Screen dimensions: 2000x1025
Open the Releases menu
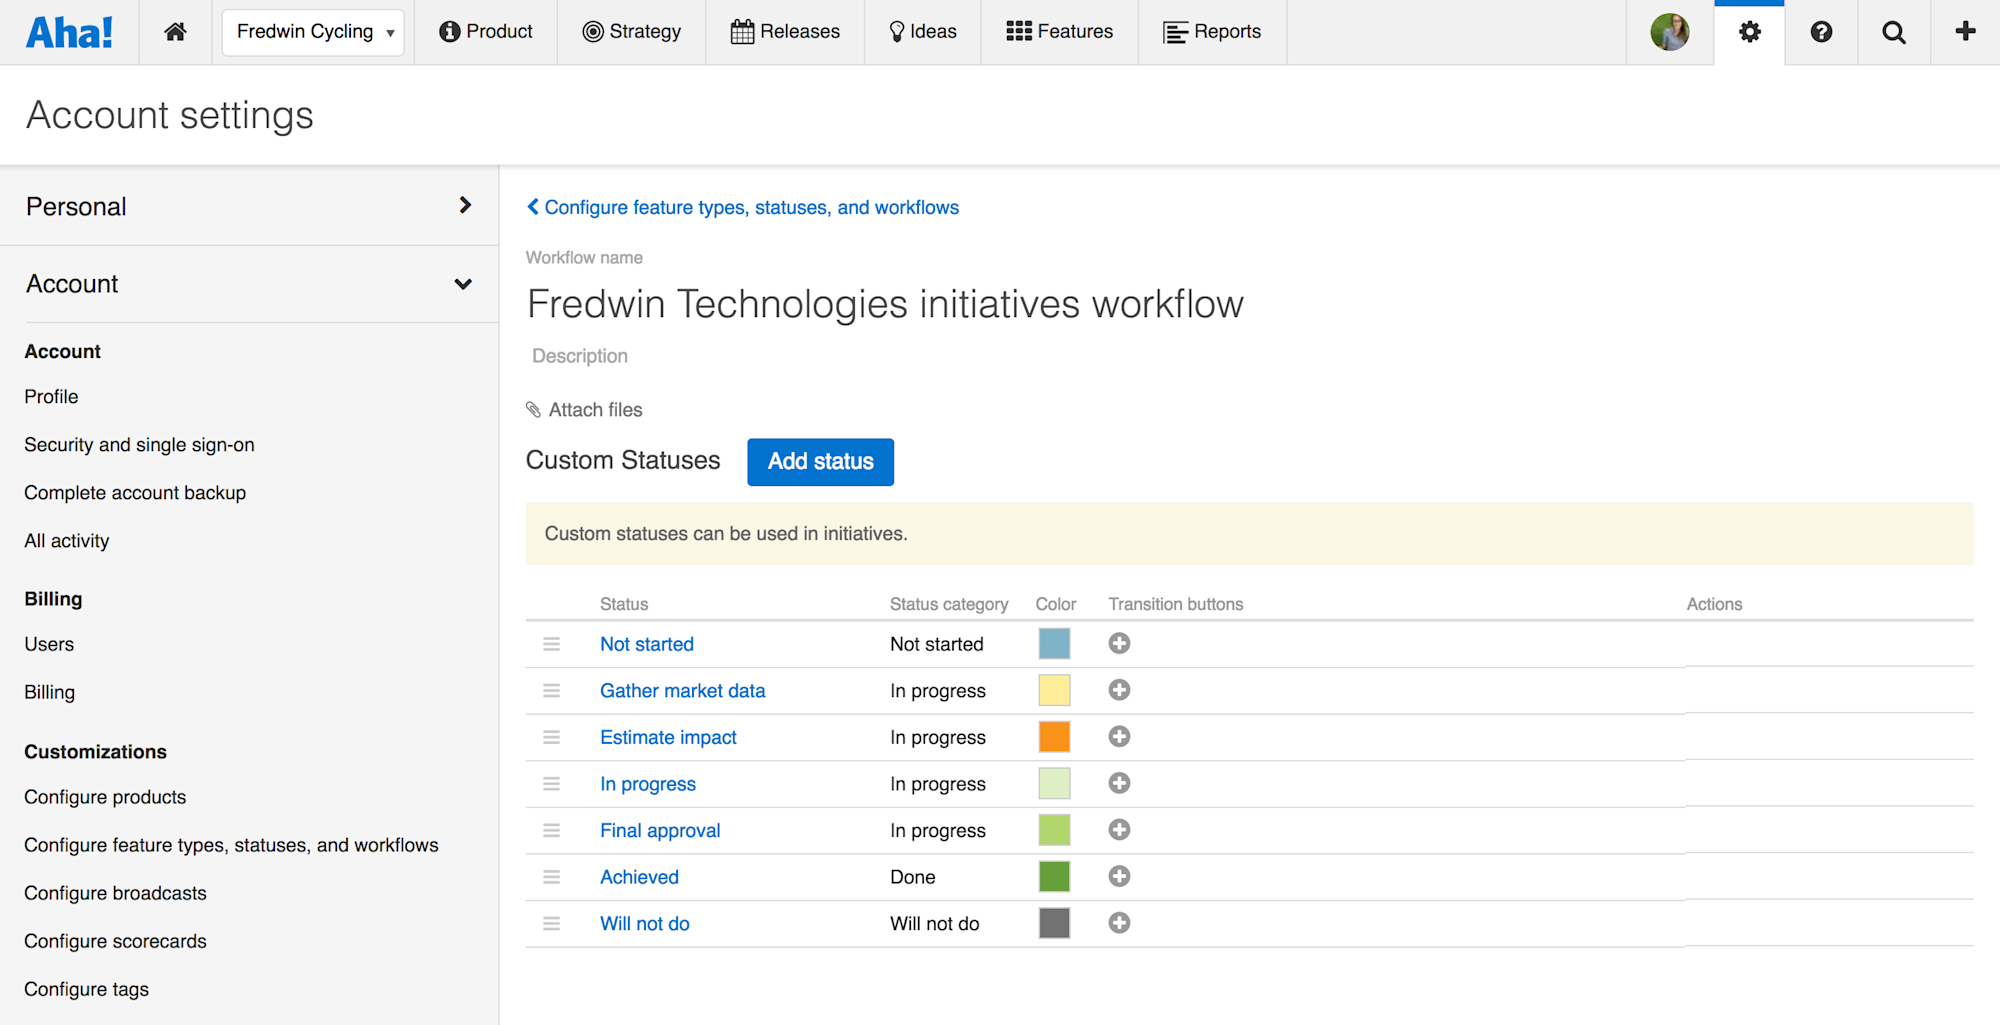tap(785, 32)
